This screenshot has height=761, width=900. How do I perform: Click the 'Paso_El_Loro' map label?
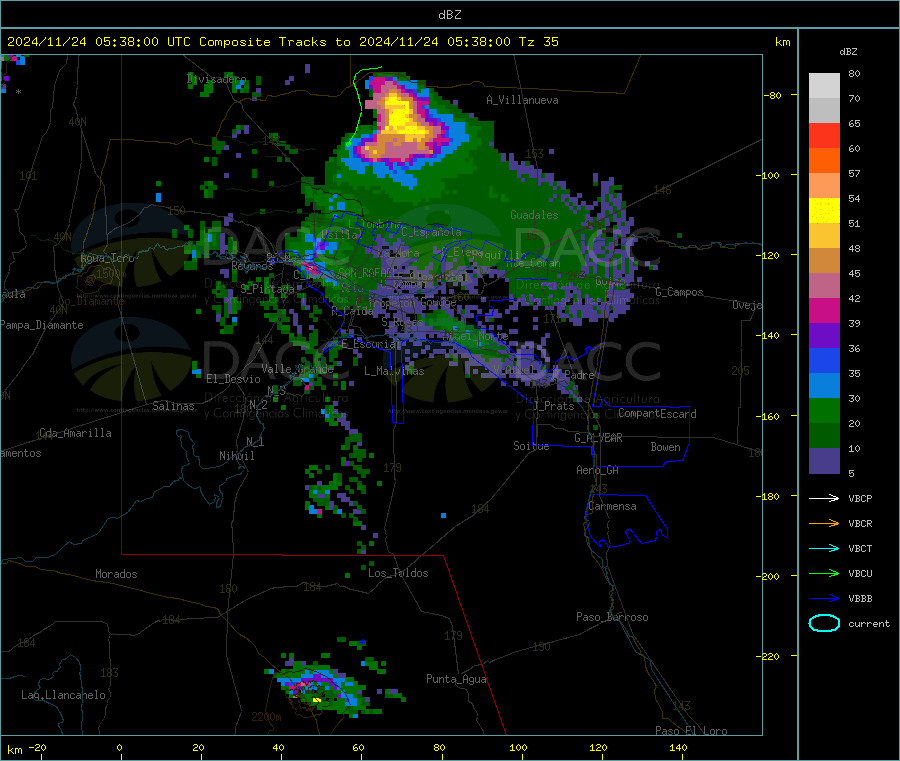point(691,731)
